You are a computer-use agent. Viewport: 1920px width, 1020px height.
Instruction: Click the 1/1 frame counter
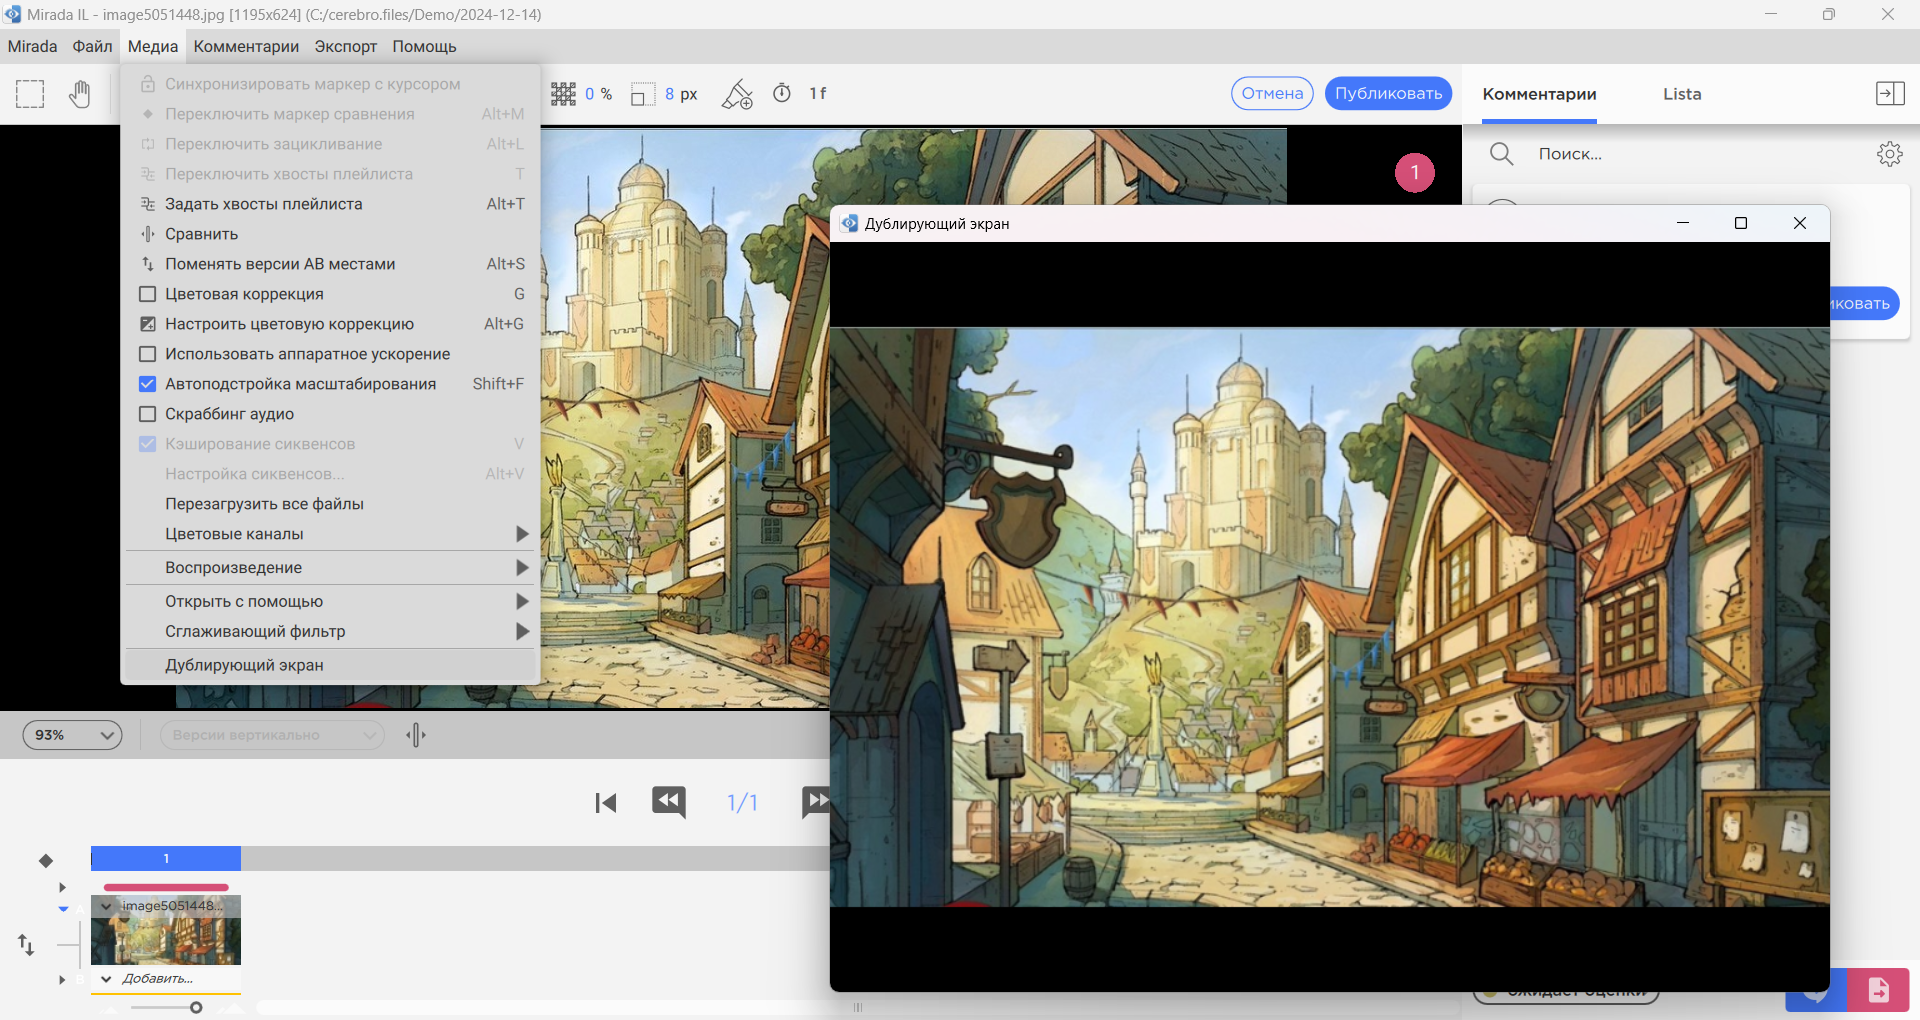[x=742, y=802]
